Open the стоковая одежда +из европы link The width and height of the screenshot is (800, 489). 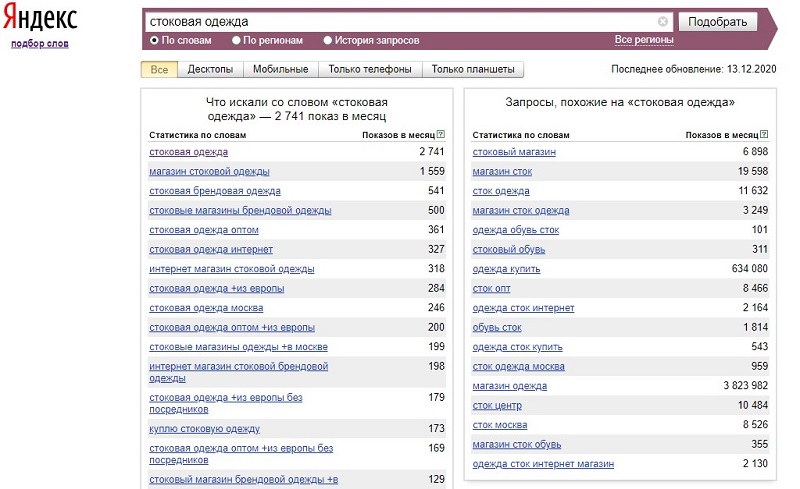(x=216, y=288)
